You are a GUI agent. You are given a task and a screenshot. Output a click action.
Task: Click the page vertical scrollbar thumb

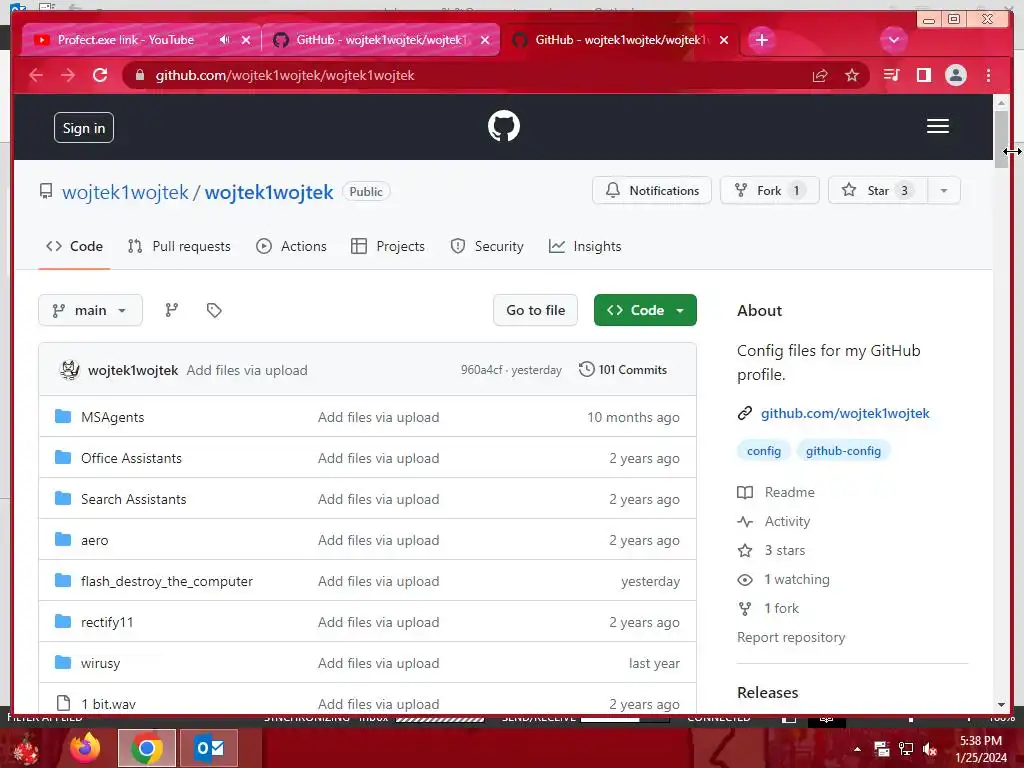click(1001, 139)
